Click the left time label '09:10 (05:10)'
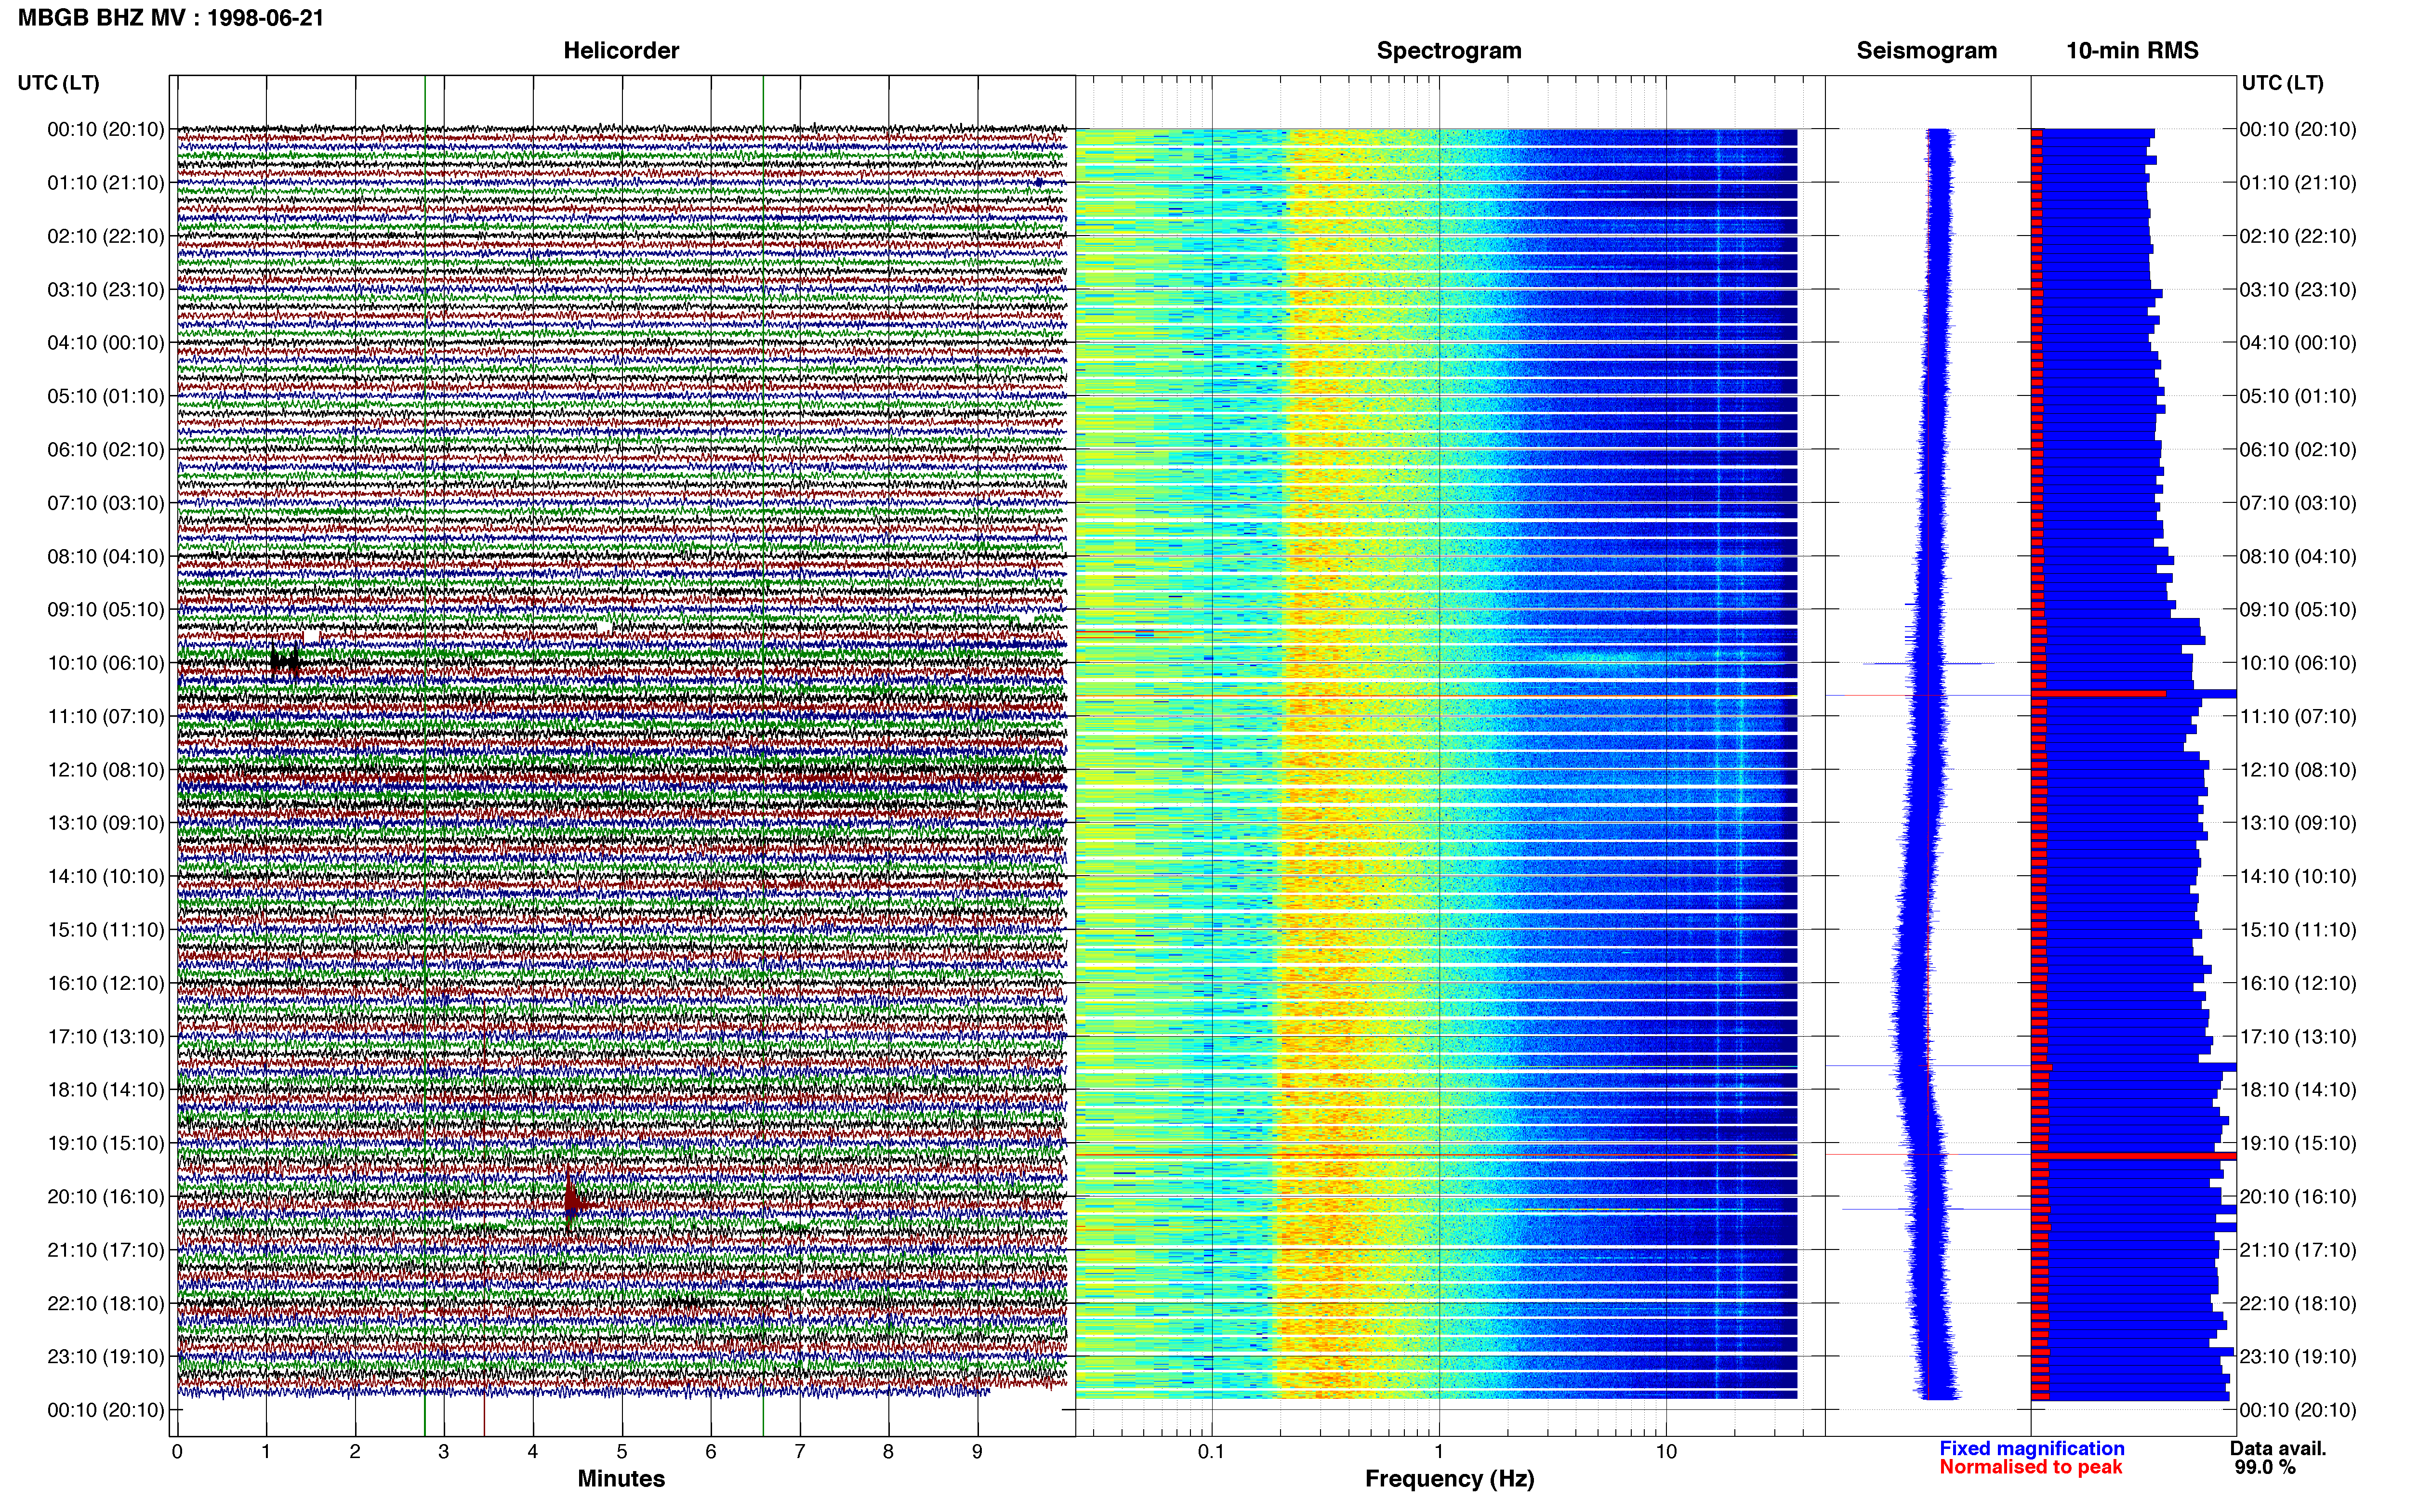Image resolution: width=2418 pixels, height=1512 pixels. point(106,610)
